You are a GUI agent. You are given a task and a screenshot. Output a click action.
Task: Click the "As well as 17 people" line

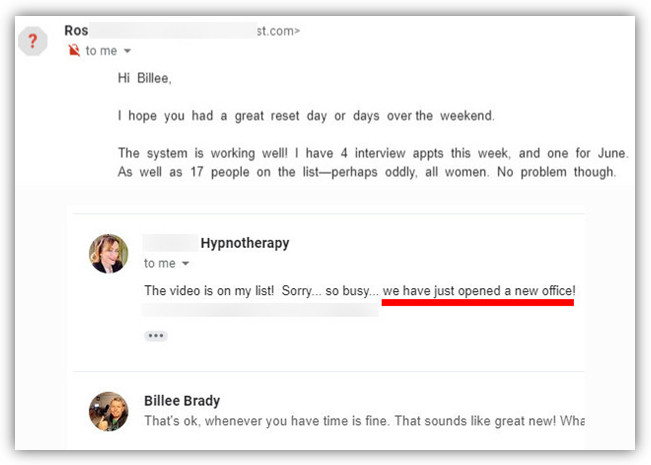pos(370,172)
